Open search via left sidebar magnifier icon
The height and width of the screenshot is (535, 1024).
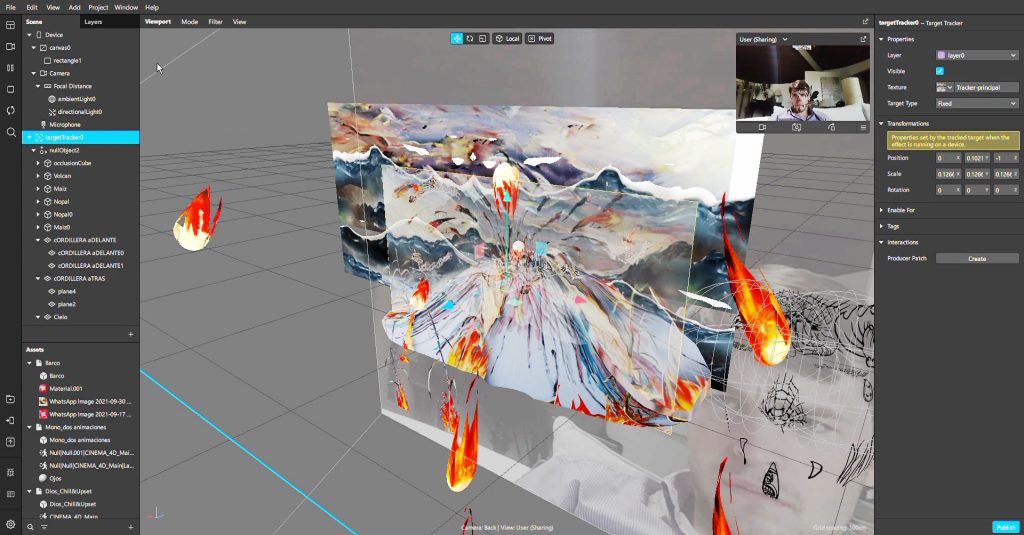(x=10, y=132)
